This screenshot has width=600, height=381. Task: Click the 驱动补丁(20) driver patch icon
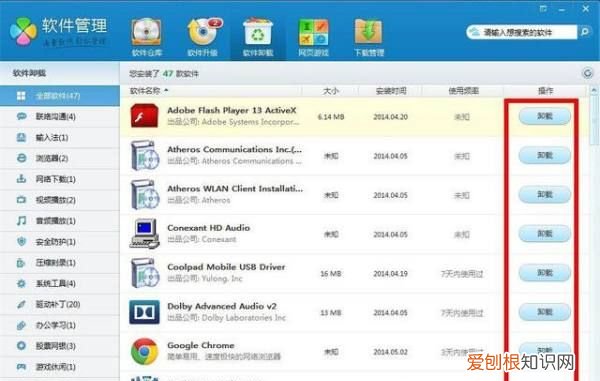point(21,304)
